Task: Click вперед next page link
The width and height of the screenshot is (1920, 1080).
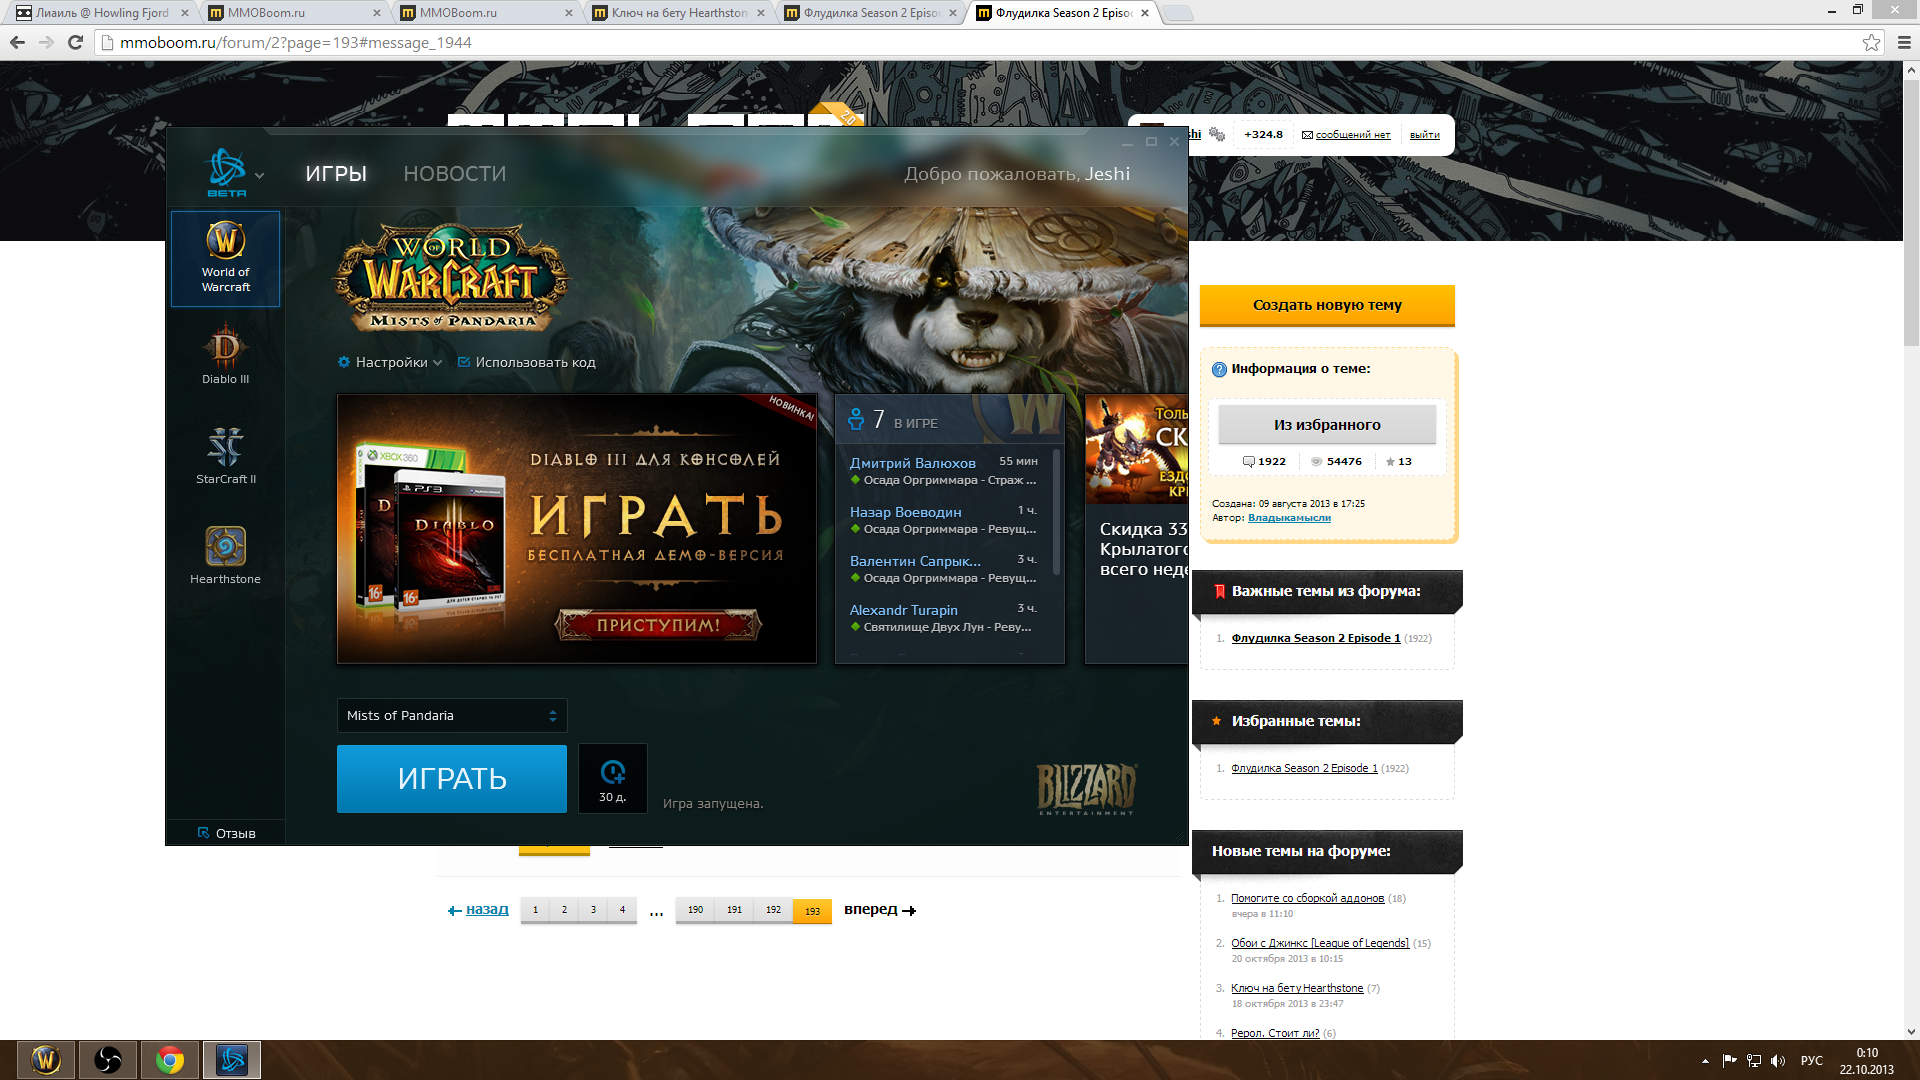Action: tap(880, 909)
